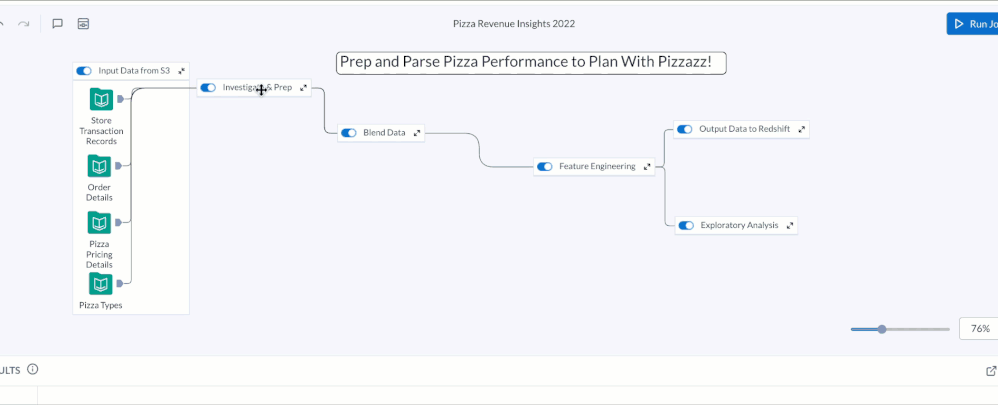Click the view settings toolbar icon
Viewport: 998px width, 405px height.
click(83, 23)
